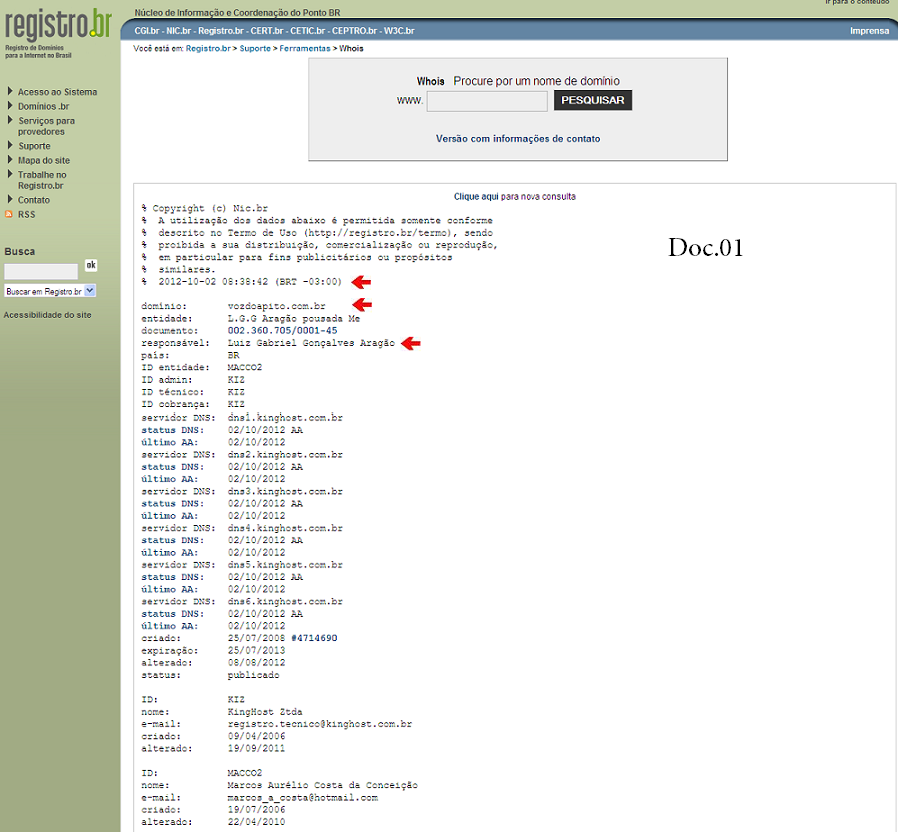Screen dimensions: 898x832
Task: Click the NIC.br top link
Action: point(178,31)
